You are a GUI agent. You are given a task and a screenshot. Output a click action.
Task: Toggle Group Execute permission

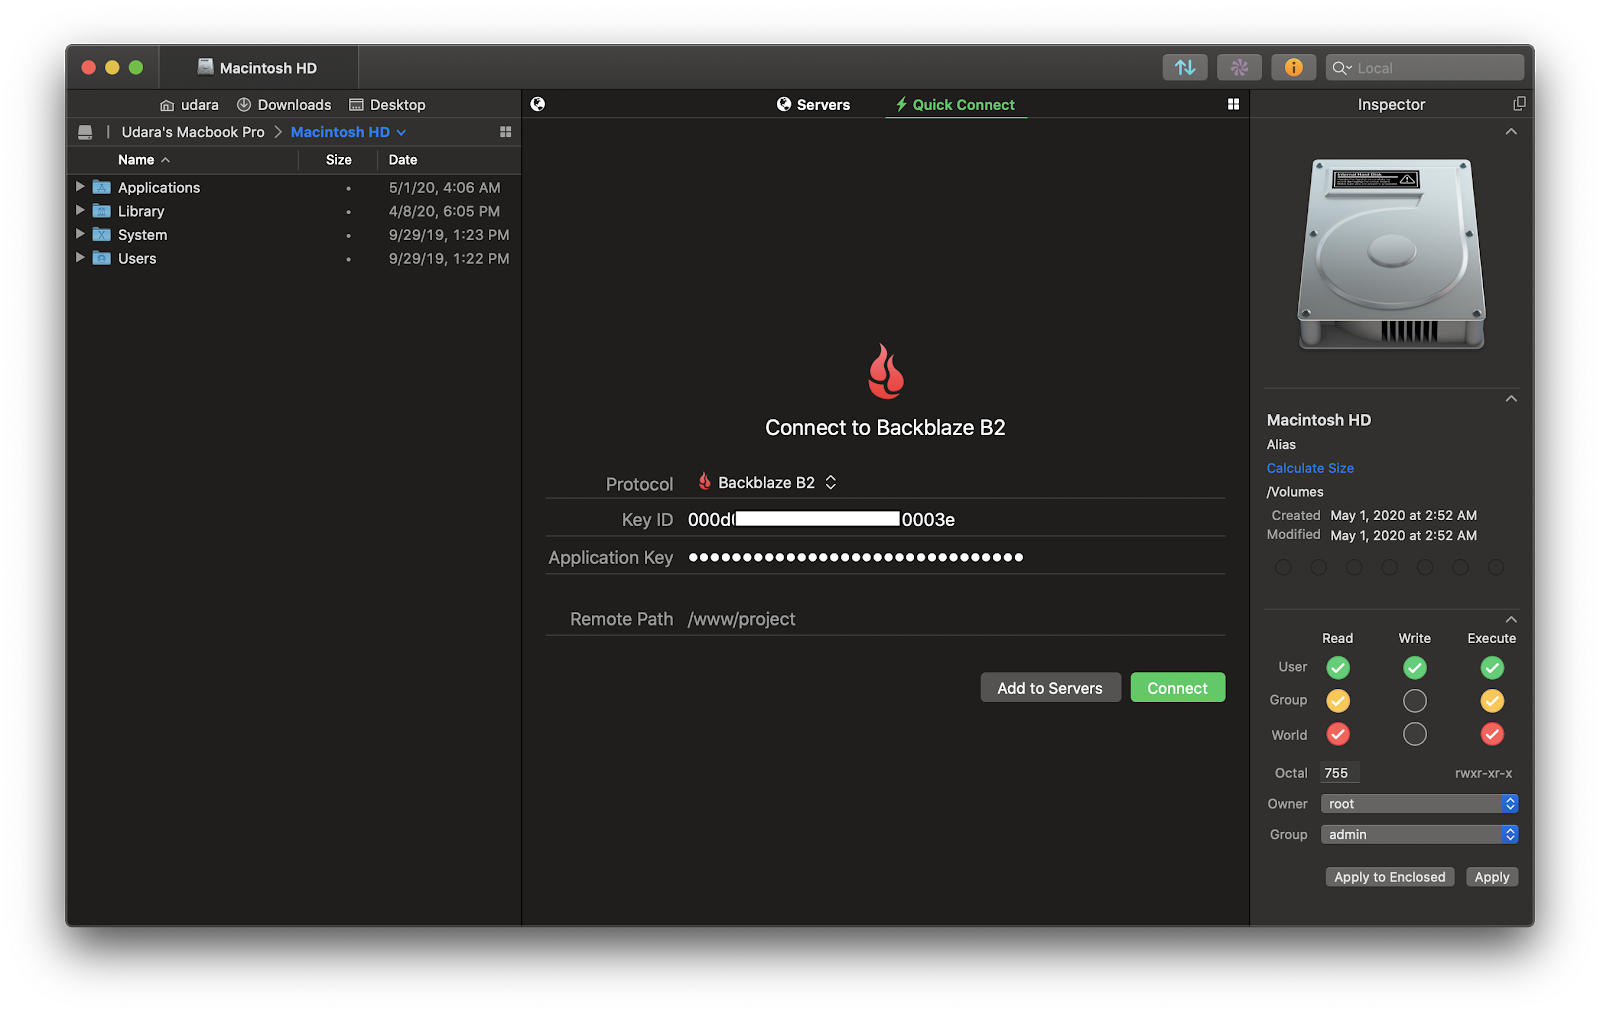tap(1492, 701)
